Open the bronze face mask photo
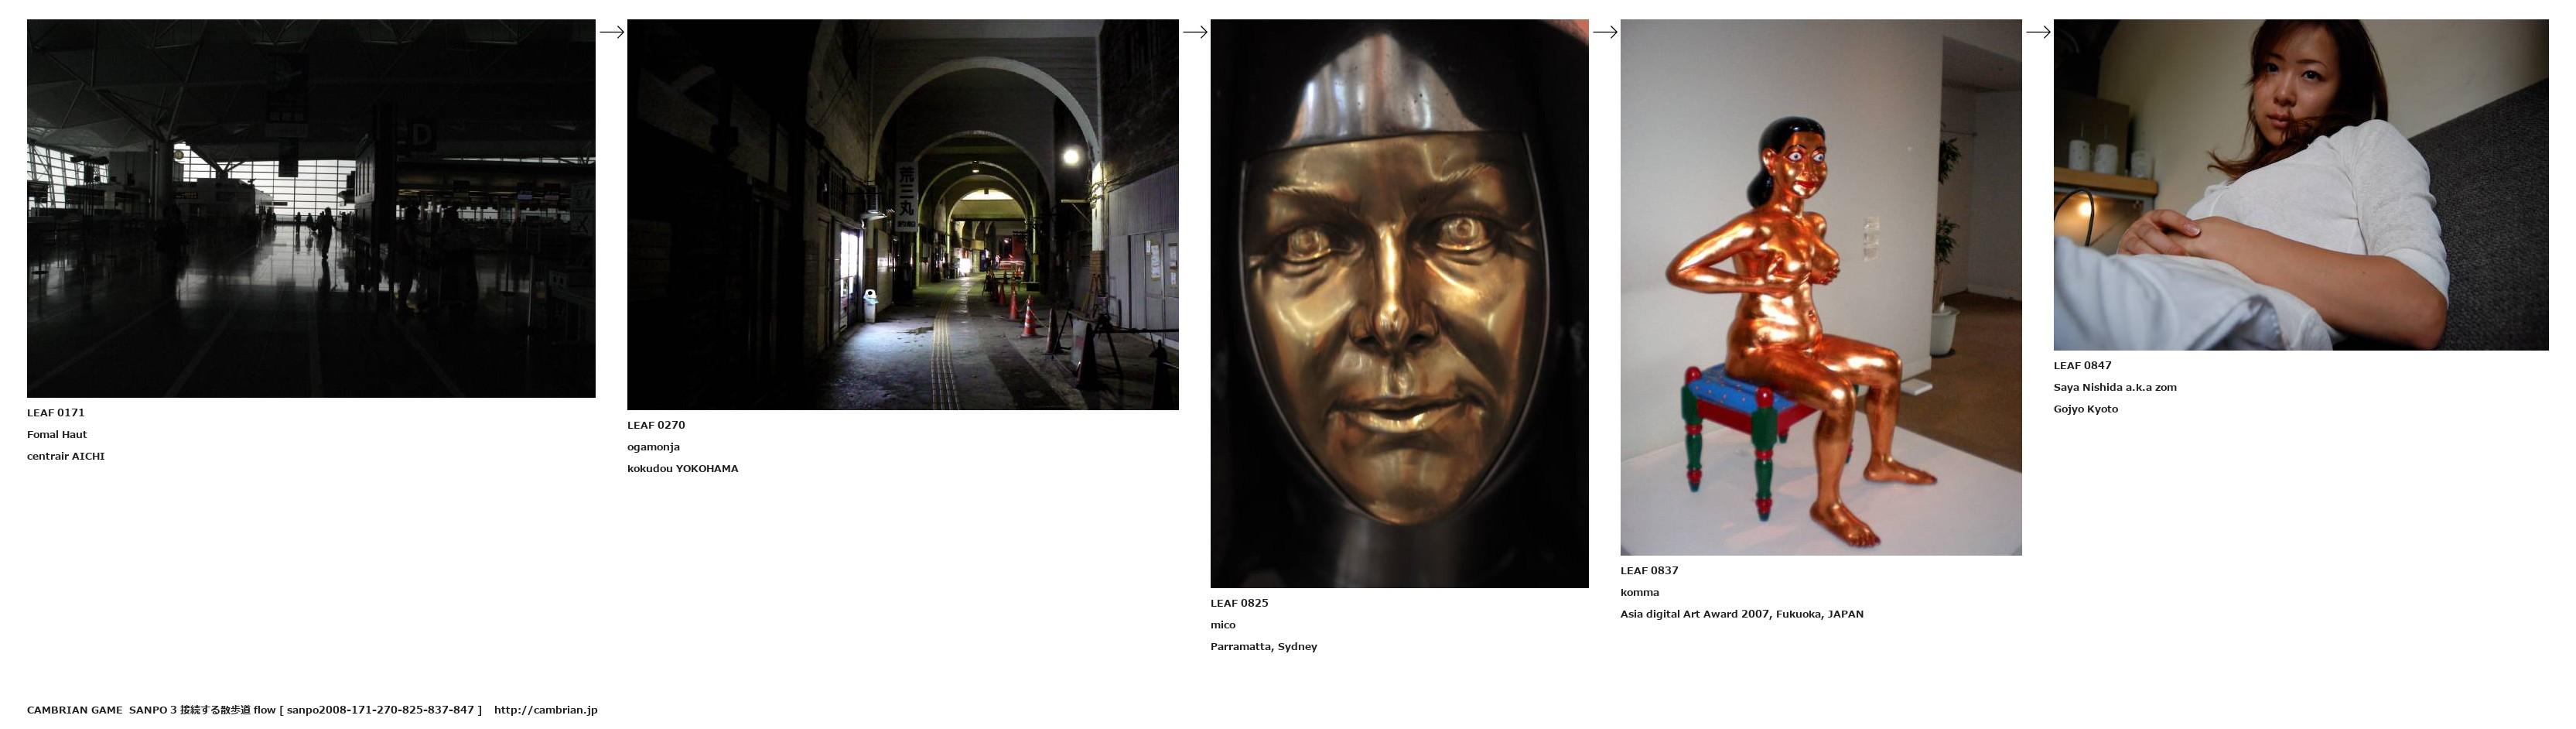 pos(1398,303)
